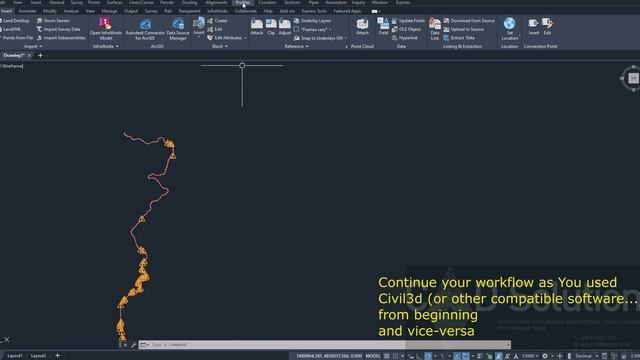This screenshot has width=640, height=360.
Task: Click Download from Source
Action: tap(469, 20)
